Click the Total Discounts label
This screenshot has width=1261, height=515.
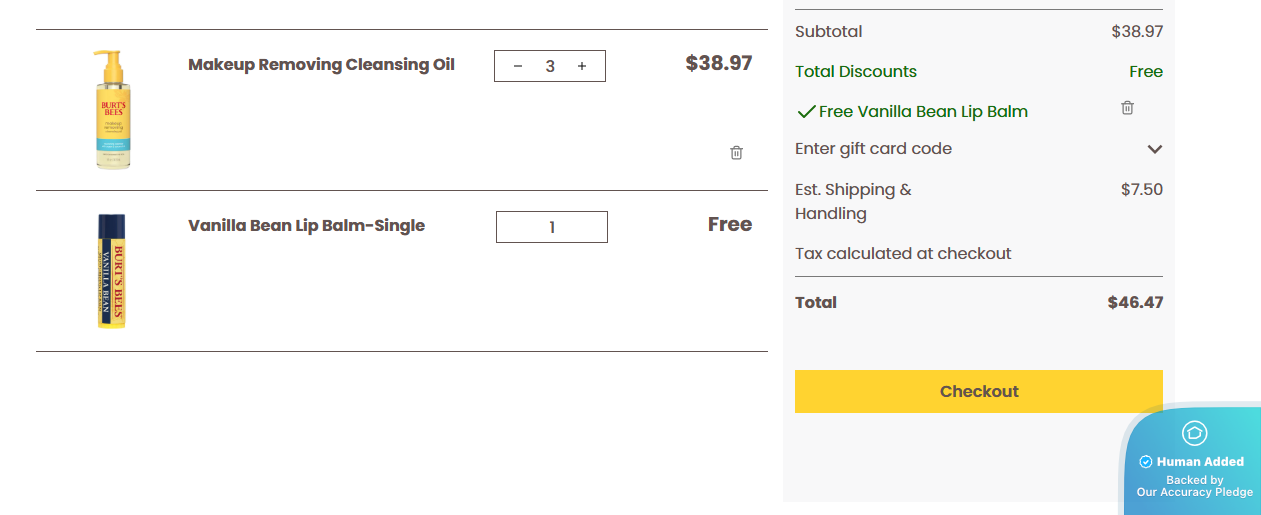pos(856,72)
